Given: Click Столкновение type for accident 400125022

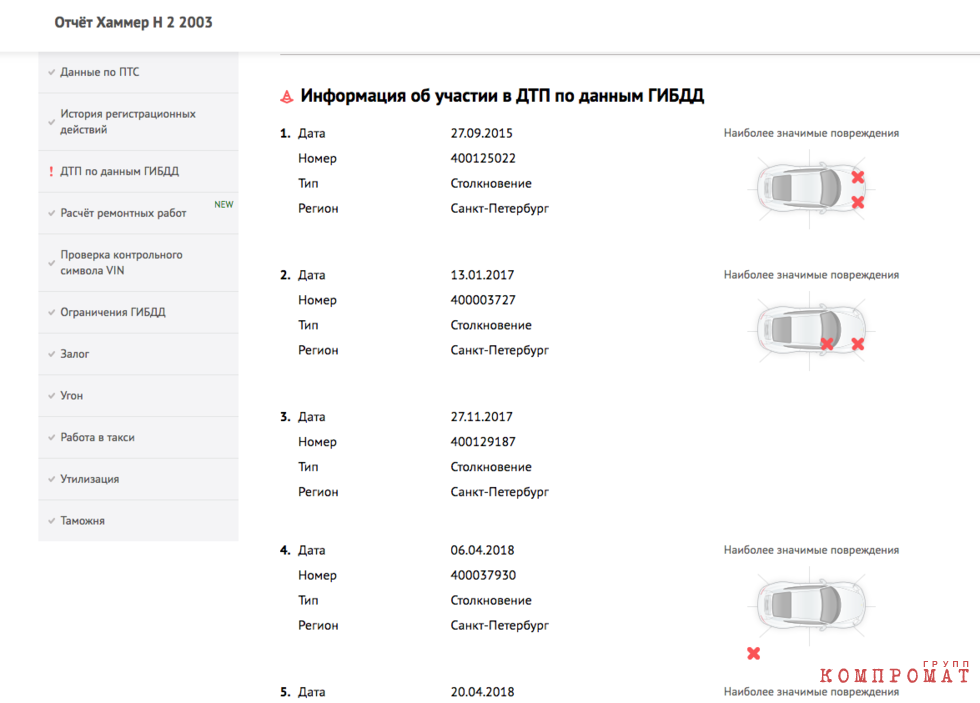Looking at the screenshot, I should point(491,184).
